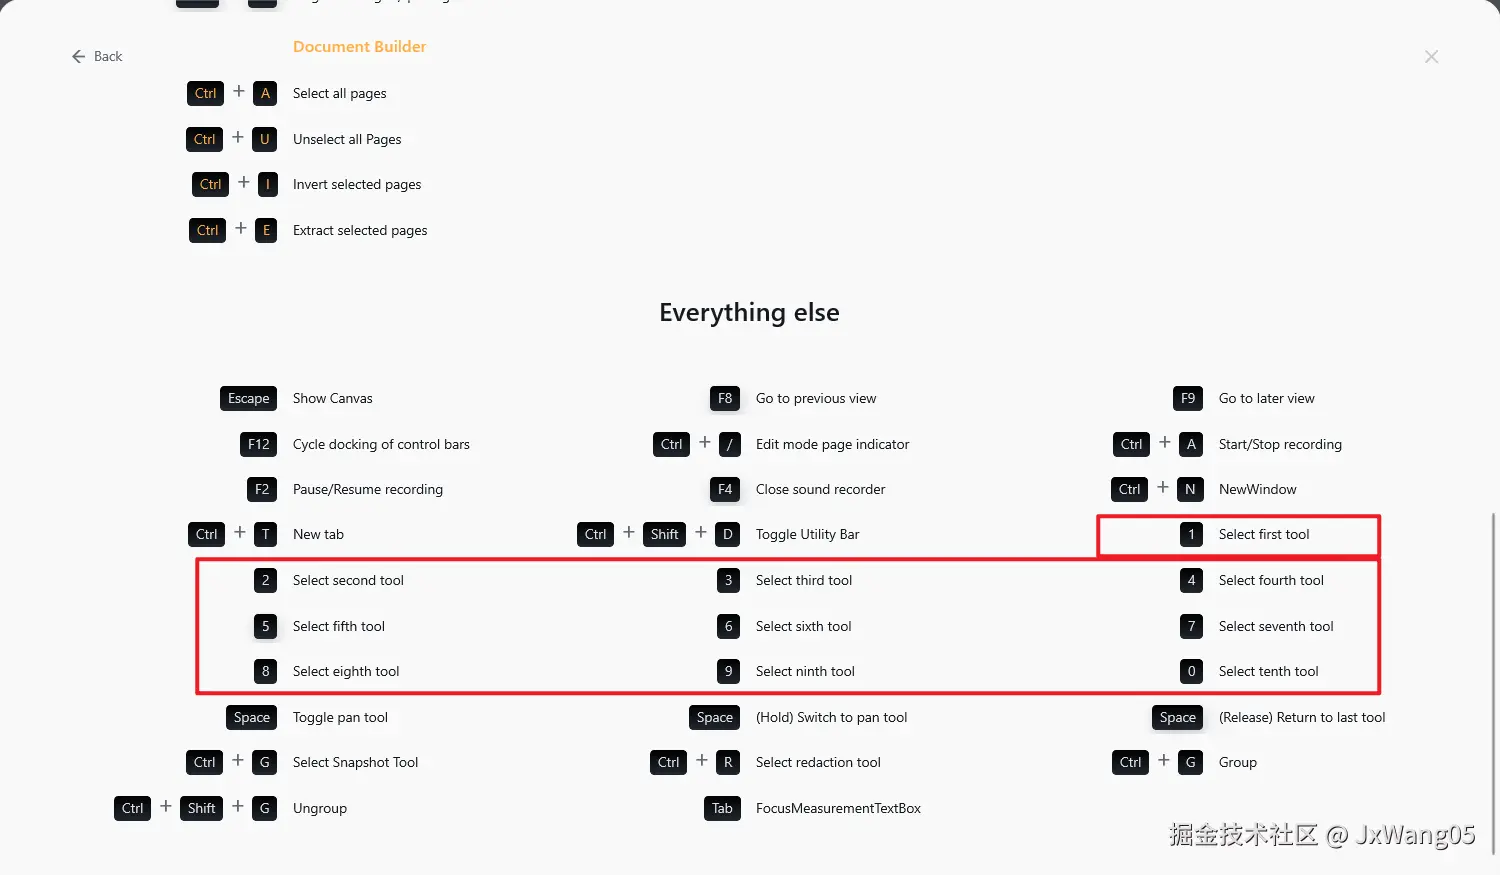Click the "Select first tool" shortcut label
The width and height of the screenshot is (1500, 875).
point(1263,534)
